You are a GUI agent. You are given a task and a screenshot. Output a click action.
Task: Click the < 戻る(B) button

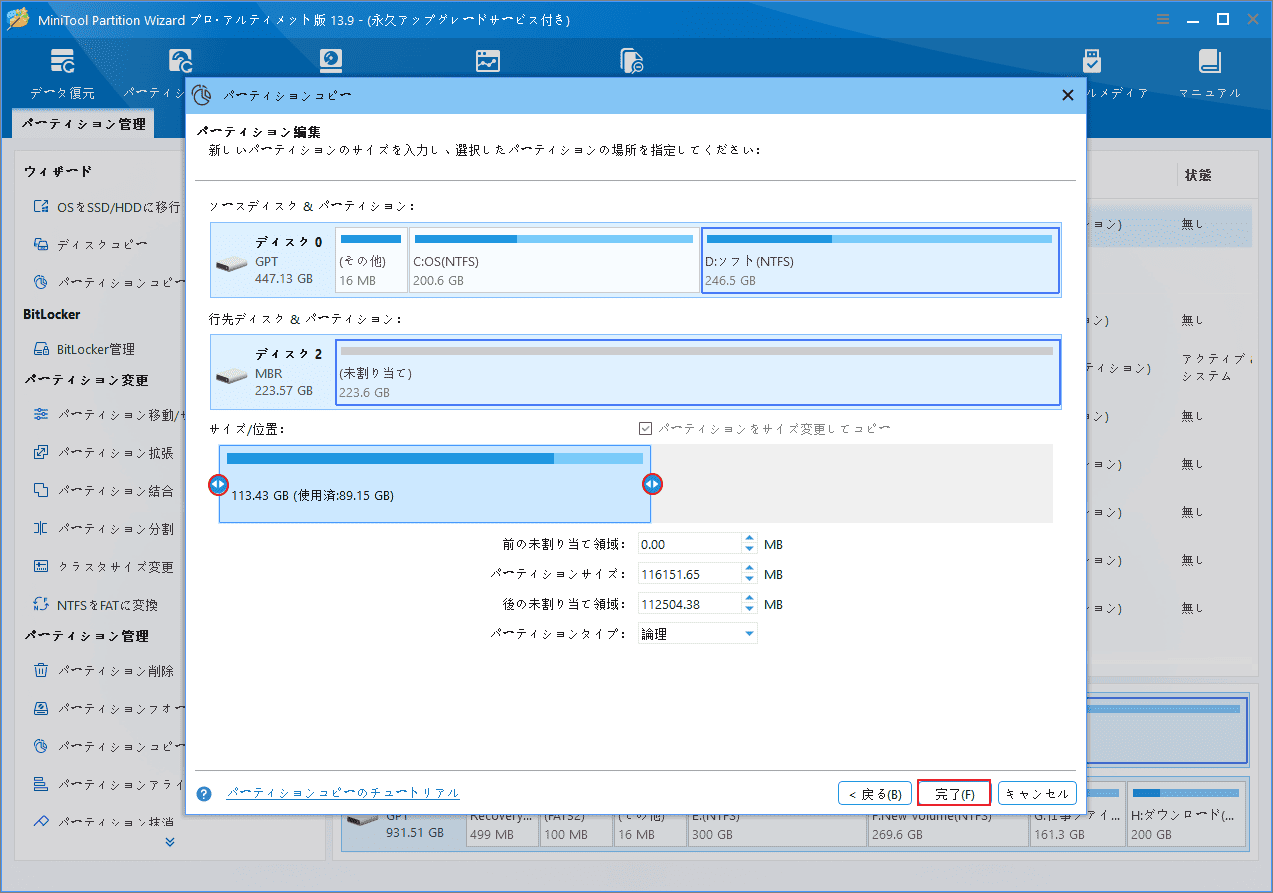tap(875, 794)
